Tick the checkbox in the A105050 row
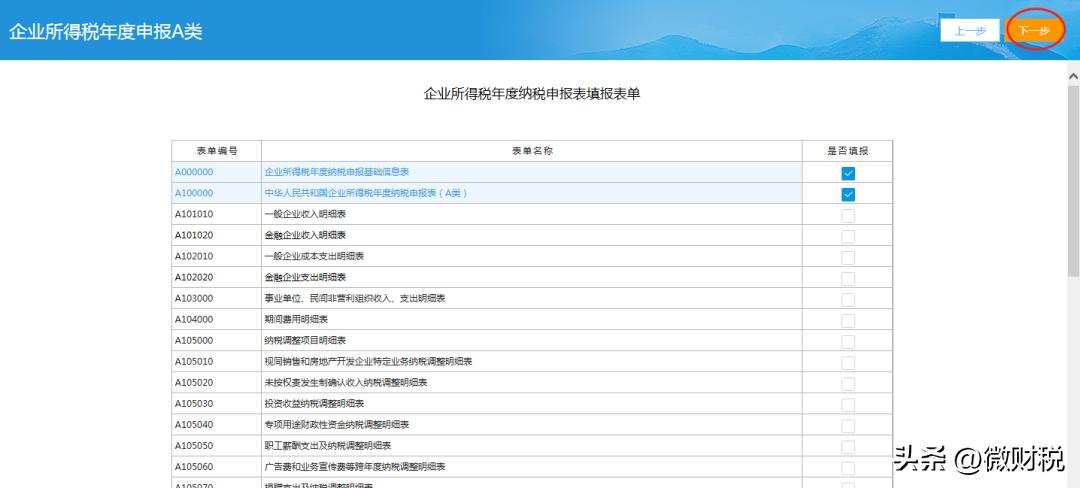Screen dimensions: 1080x488 pyautogui.click(x=848, y=447)
